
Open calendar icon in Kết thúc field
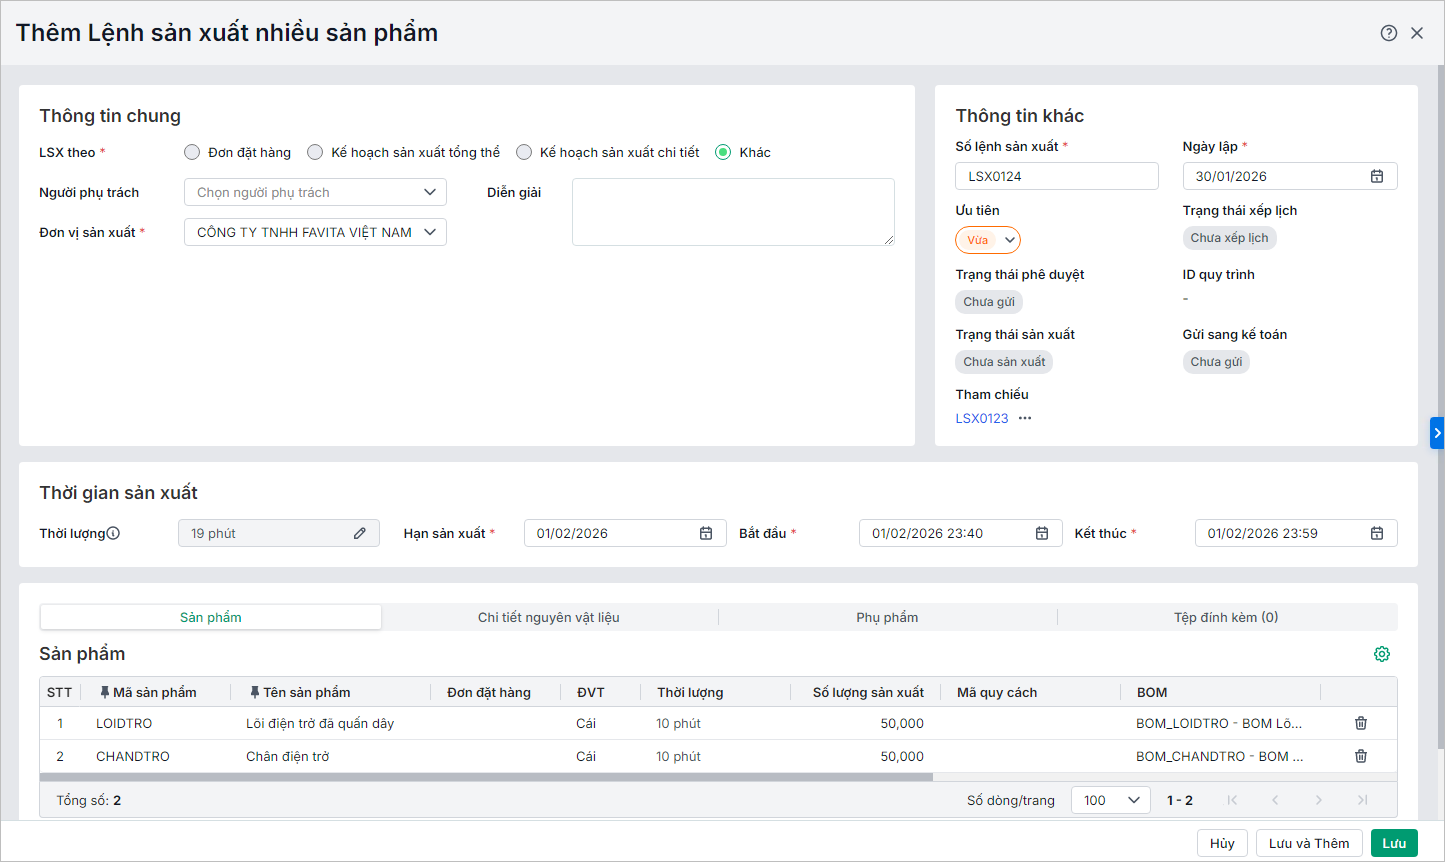tap(1377, 533)
